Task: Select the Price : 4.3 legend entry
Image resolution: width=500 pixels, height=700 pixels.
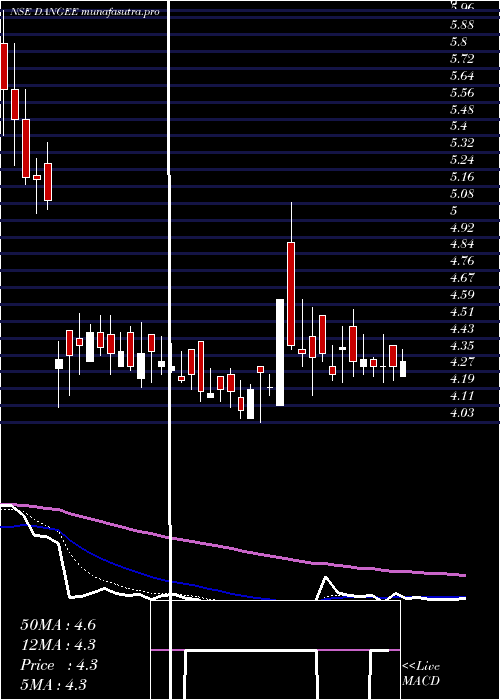Action: coord(58,665)
